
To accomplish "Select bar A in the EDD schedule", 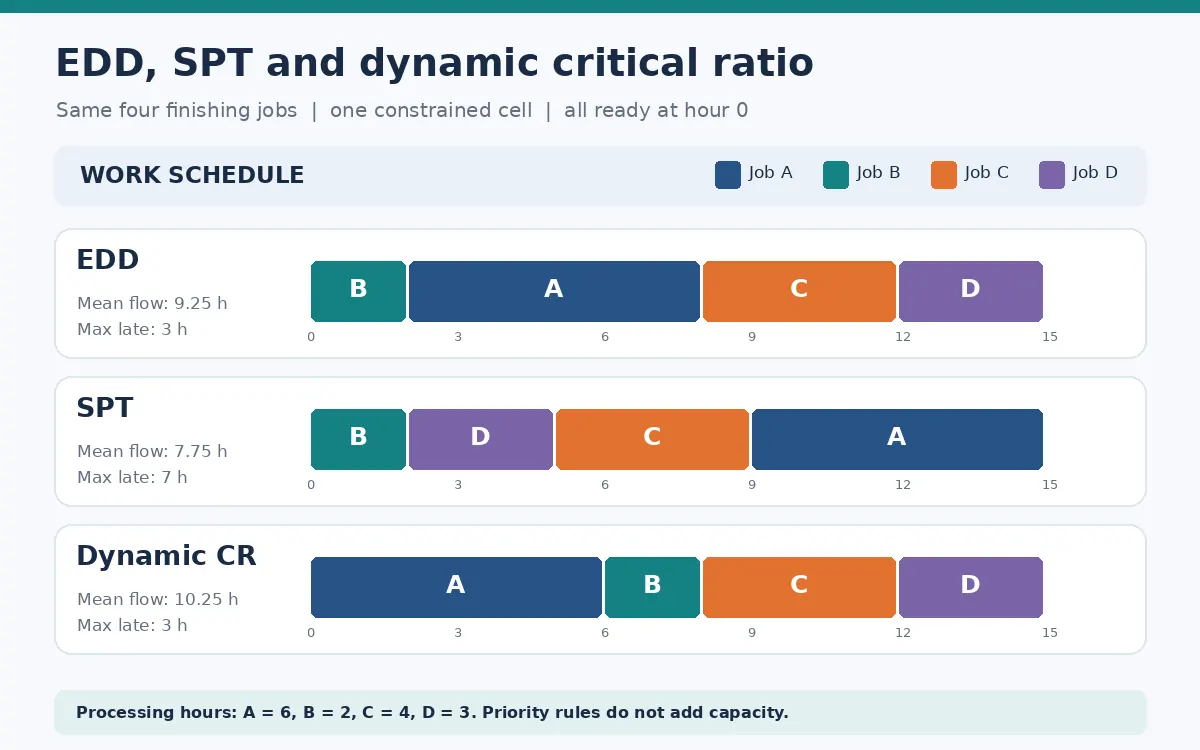I will coord(554,291).
